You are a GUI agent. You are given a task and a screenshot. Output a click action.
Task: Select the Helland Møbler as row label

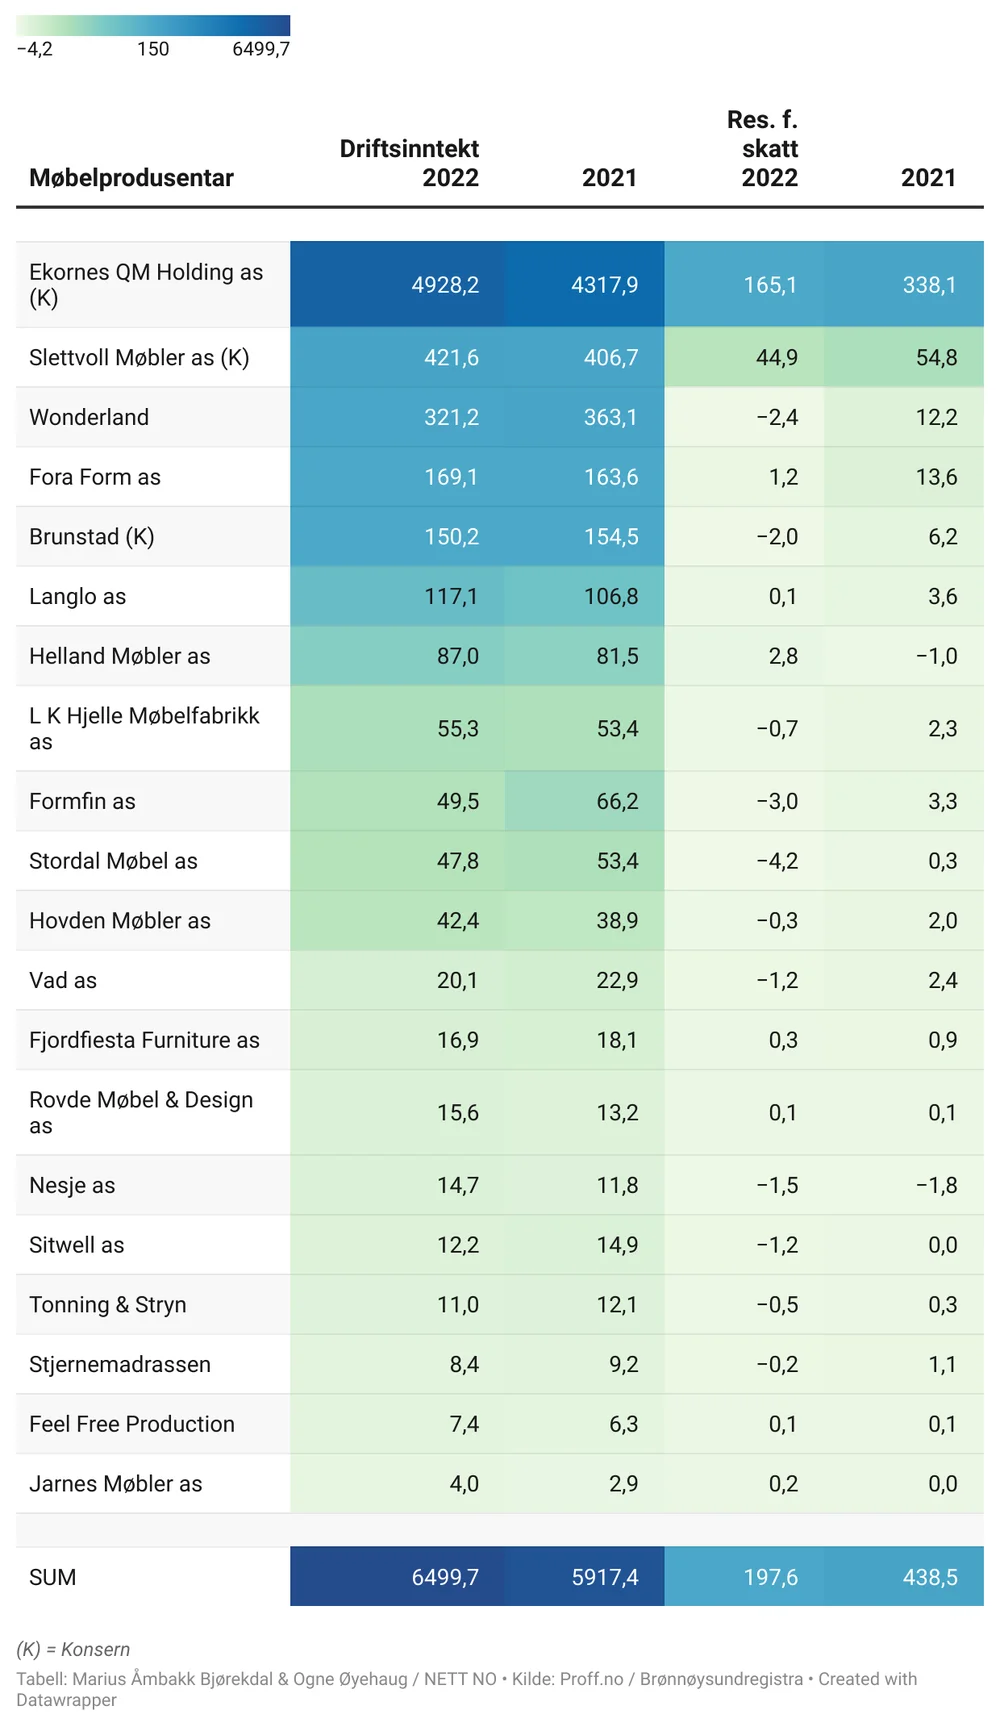tap(120, 656)
